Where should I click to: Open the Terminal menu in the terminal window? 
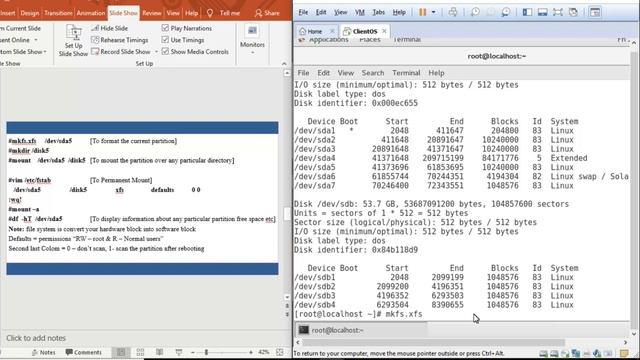tap(406, 73)
